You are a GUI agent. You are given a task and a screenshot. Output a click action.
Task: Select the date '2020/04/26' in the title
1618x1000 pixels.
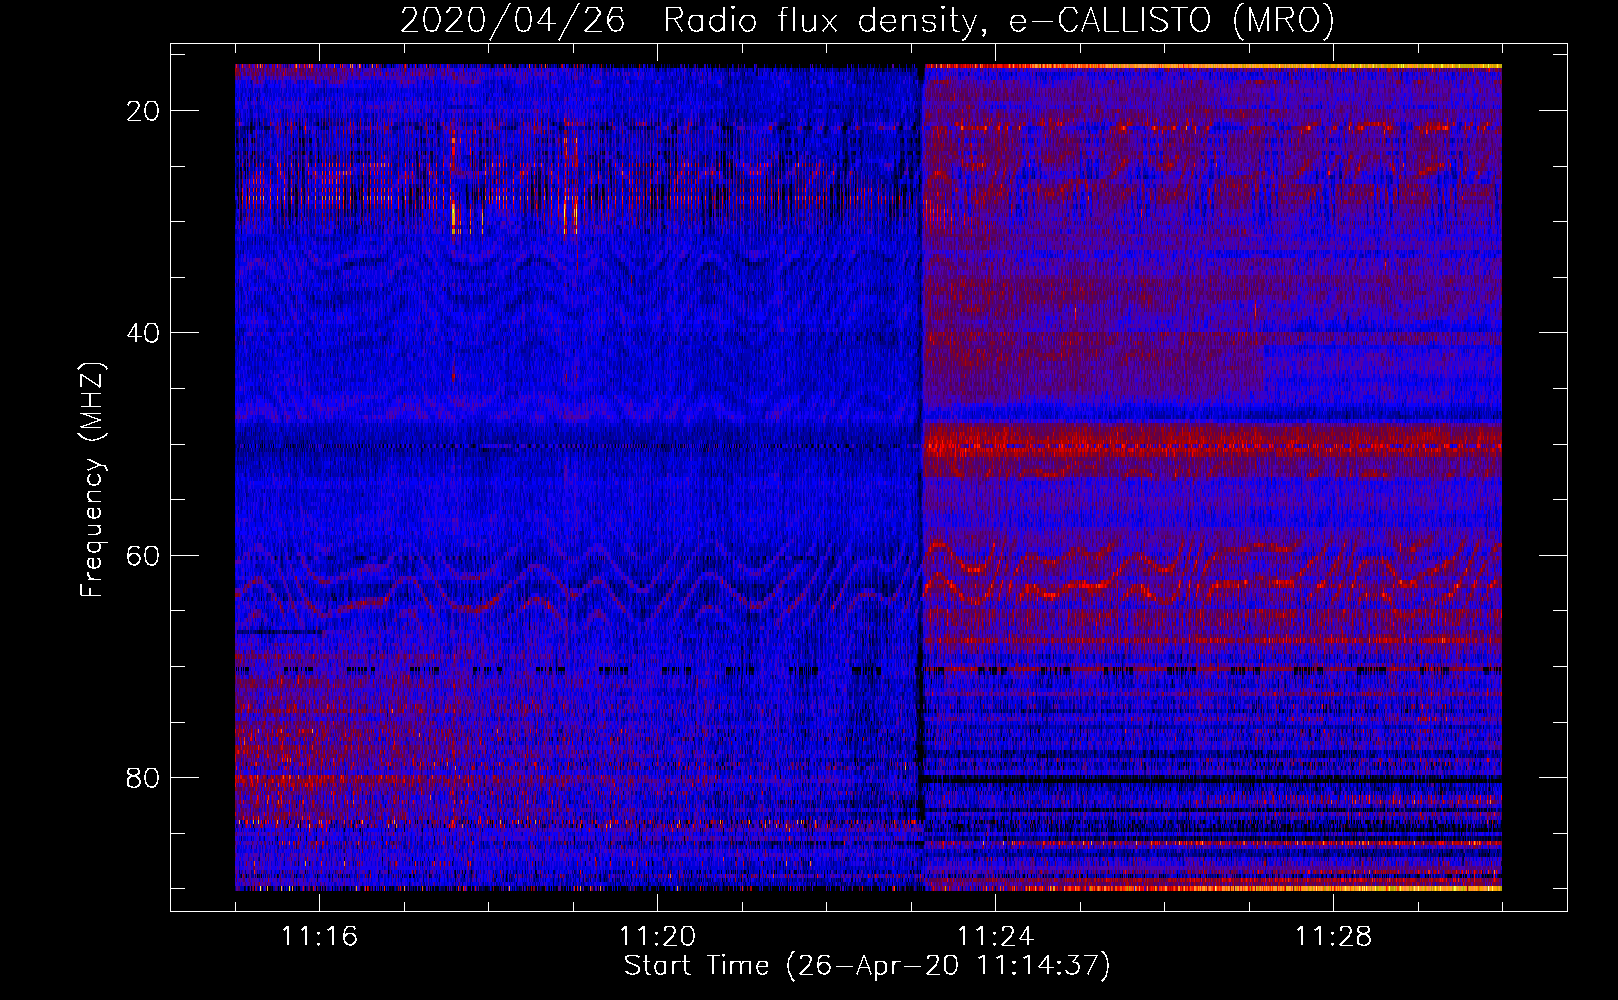click(x=513, y=21)
